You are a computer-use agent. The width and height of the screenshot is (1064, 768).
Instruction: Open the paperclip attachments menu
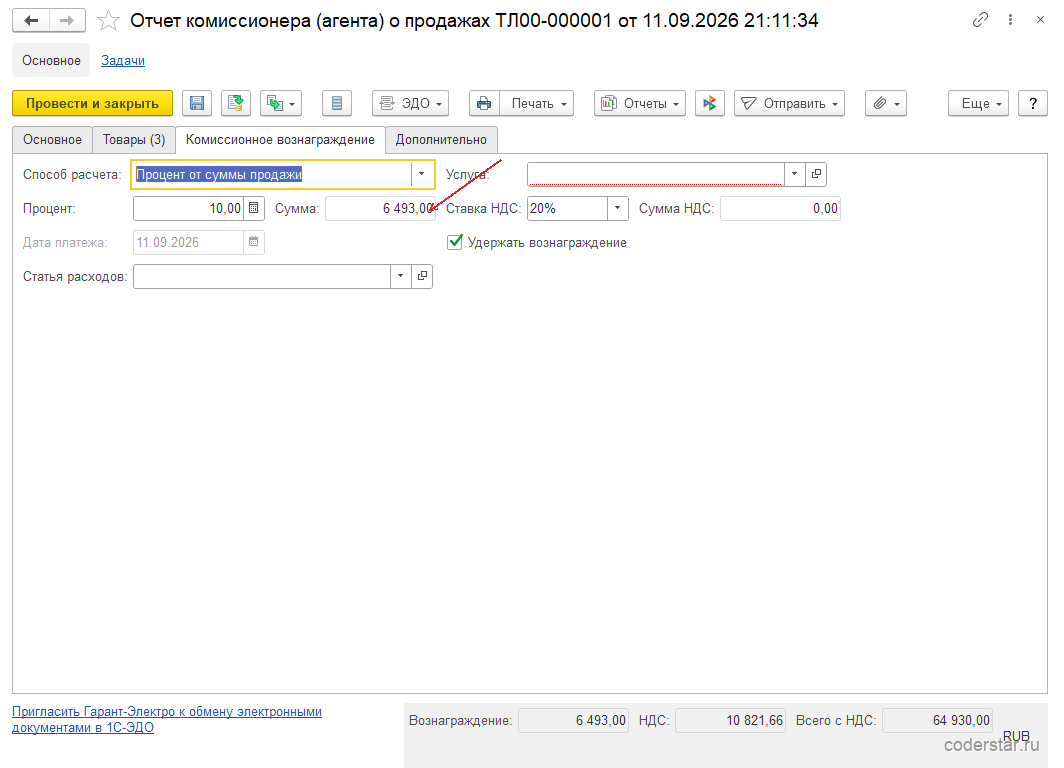pos(886,103)
